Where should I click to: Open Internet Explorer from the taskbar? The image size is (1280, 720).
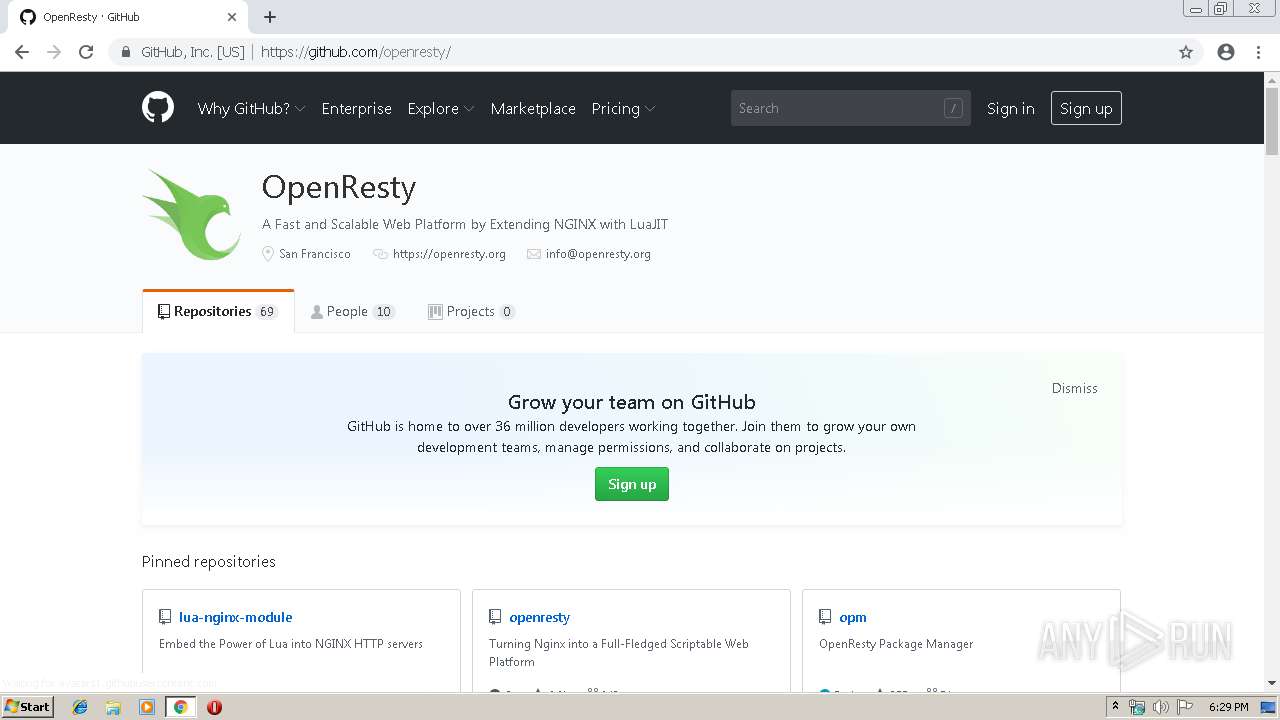click(x=80, y=707)
